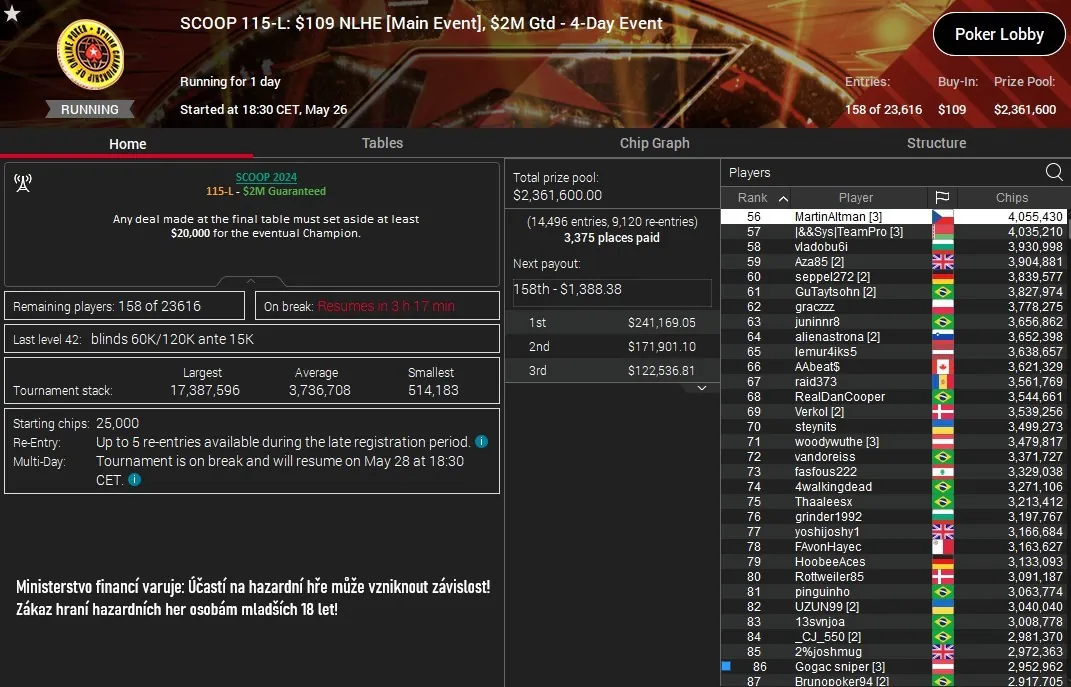Select player vandoreiss row
The image size is (1071, 687).
point(893,457)
